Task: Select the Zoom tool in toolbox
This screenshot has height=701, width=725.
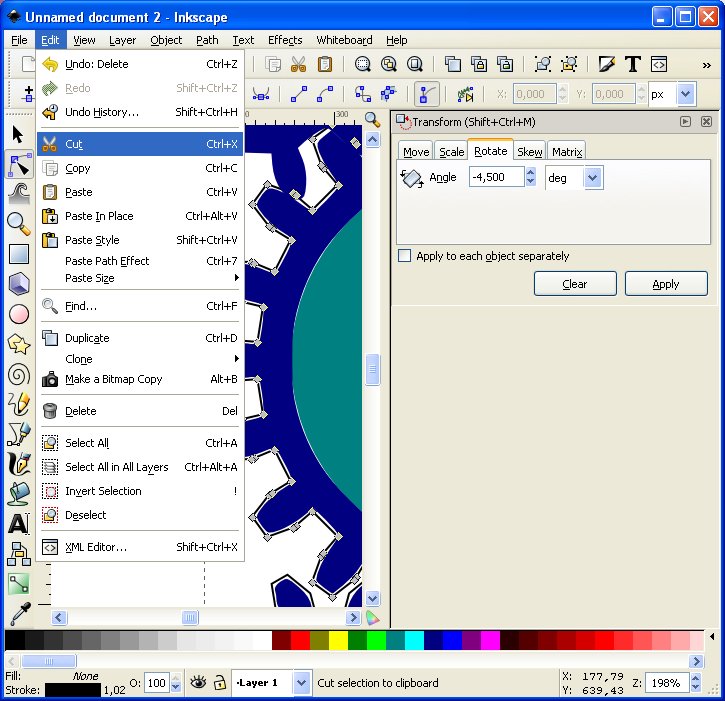Action: (18, 223)
